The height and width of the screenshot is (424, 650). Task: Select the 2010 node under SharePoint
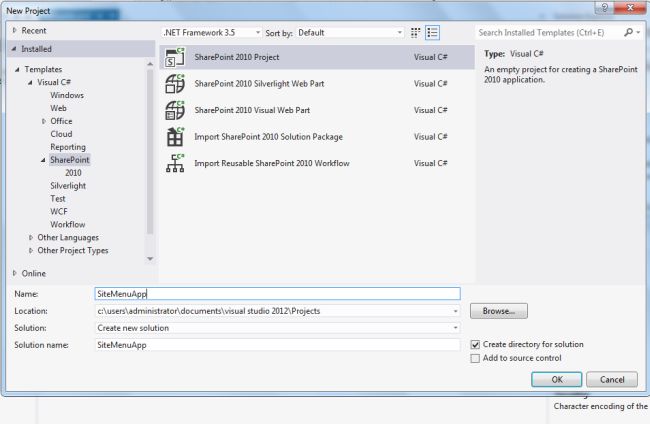coord(73,173)
